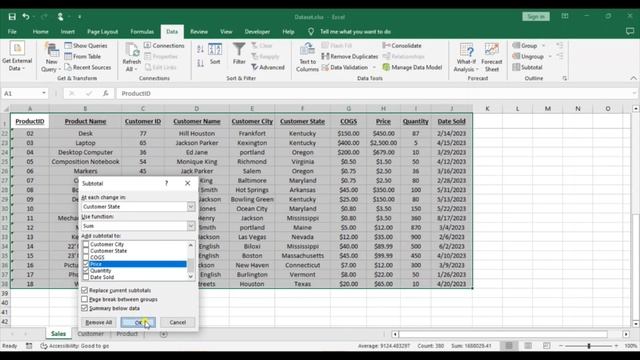Image resolution: width=640 pixels, height=360 pixels.
Task: Add a new sheet
Action: tap(164, 334)
